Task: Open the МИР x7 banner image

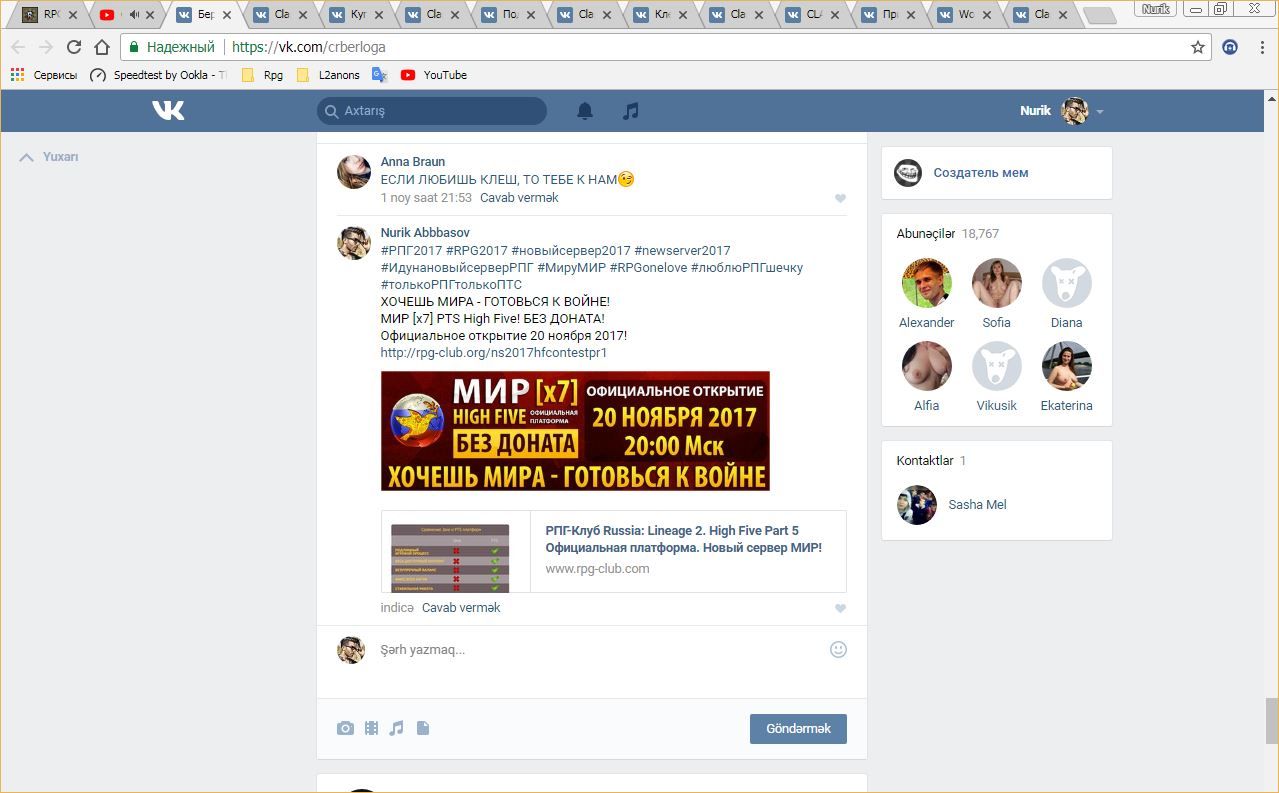Action: (x=575, y=431)
